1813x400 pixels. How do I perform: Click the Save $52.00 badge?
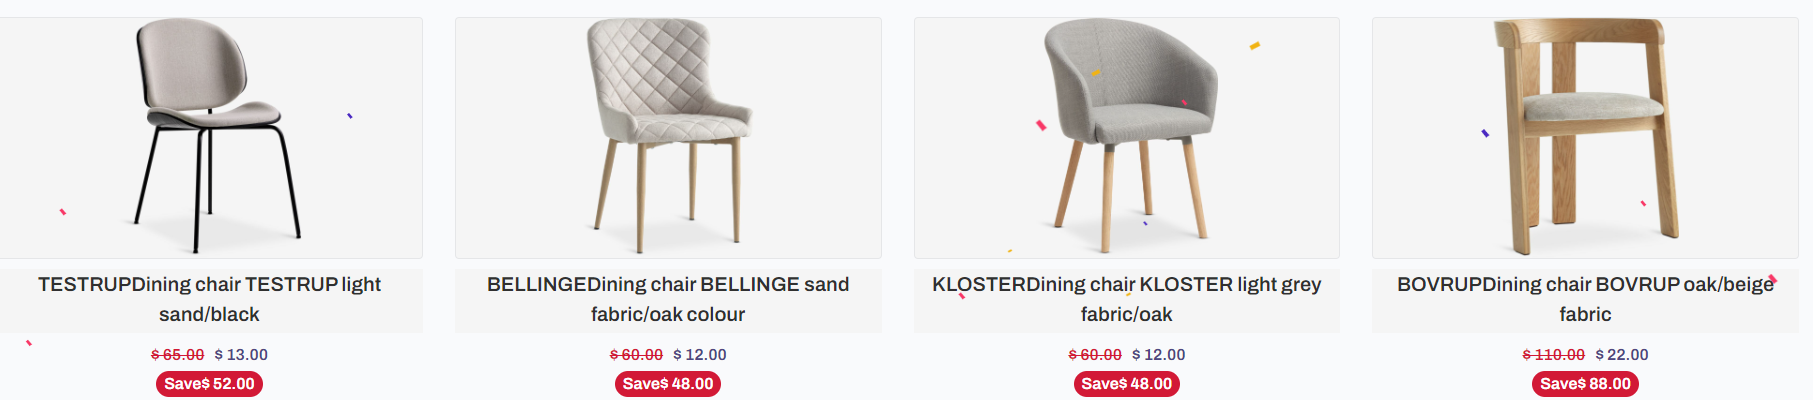[209, 384]
